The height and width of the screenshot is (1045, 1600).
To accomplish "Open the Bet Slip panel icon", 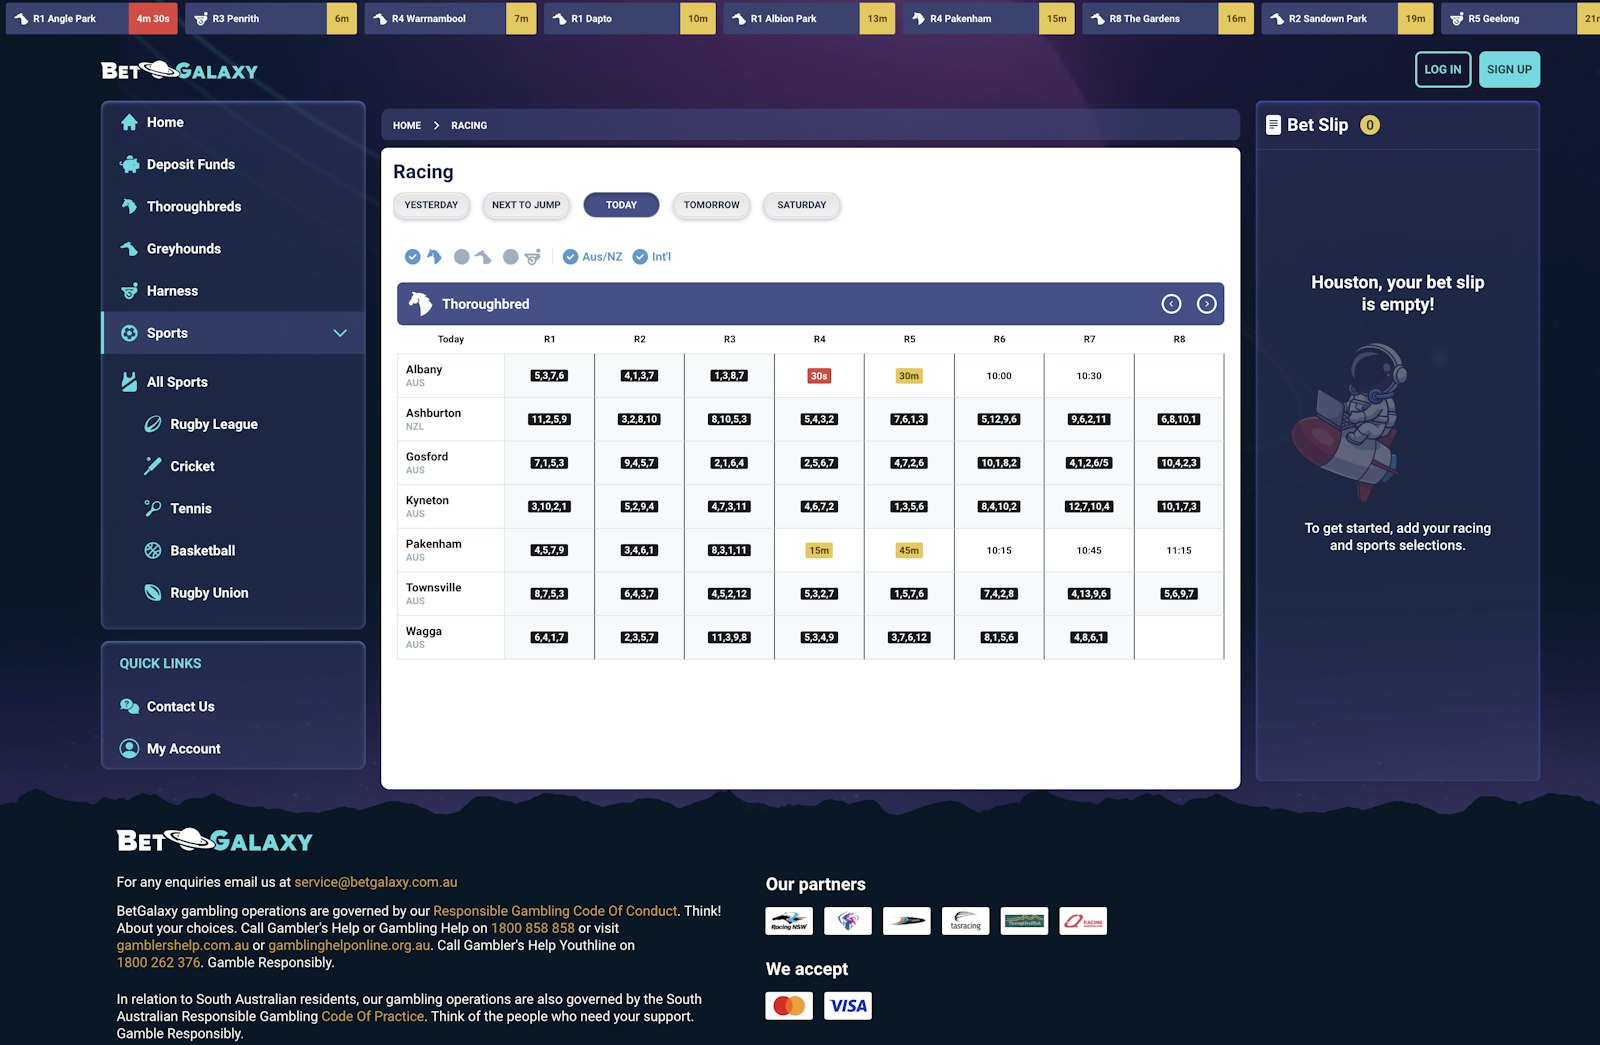I will click(1272, 124).
